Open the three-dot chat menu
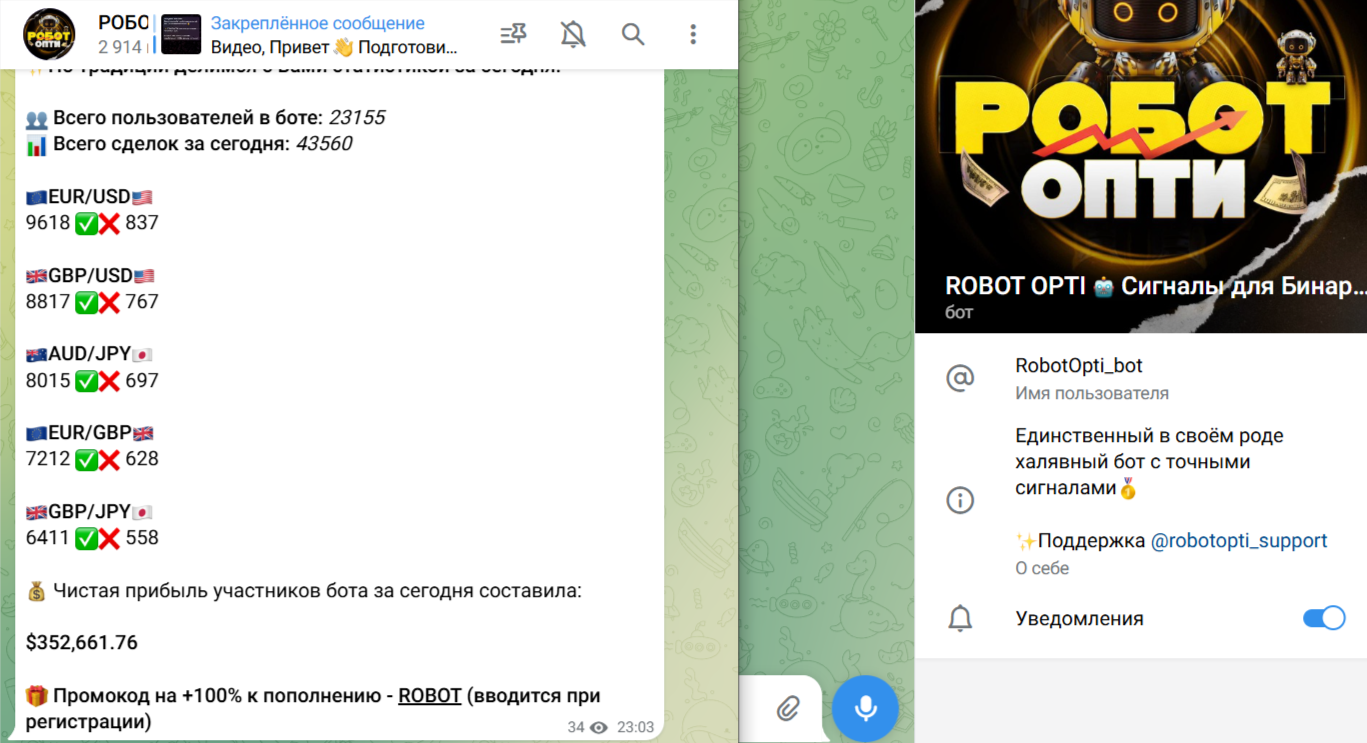 click(x=693, y=35)
